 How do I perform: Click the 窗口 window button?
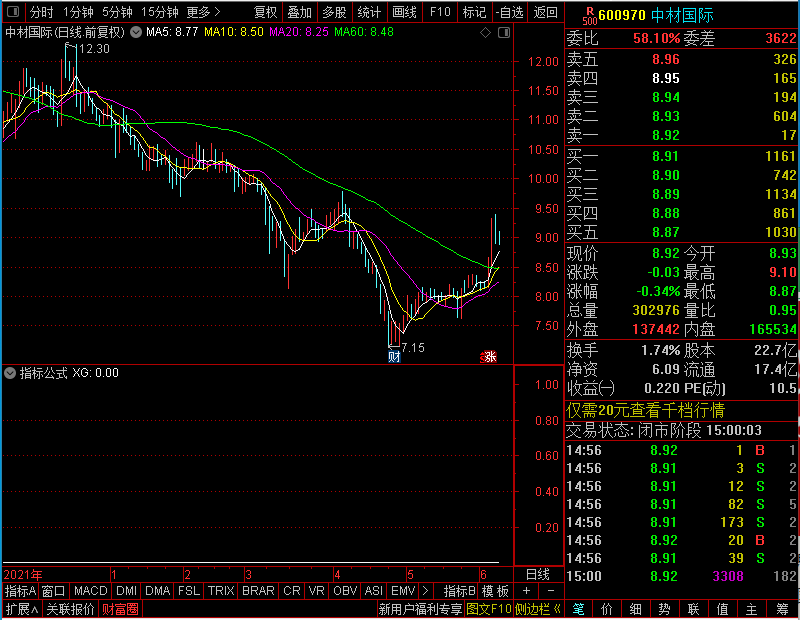tap(54, 591)
